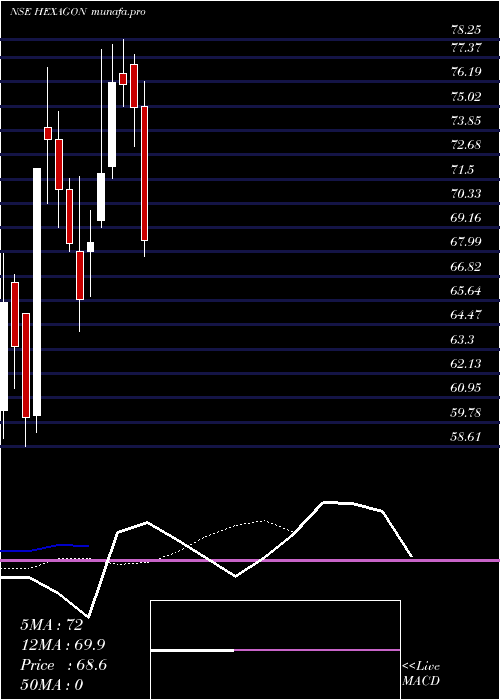This screenshot has height=700, width=500.
Task: Select the 71.5 price level label
Action: pyautogui.click(x=462, y=170)
